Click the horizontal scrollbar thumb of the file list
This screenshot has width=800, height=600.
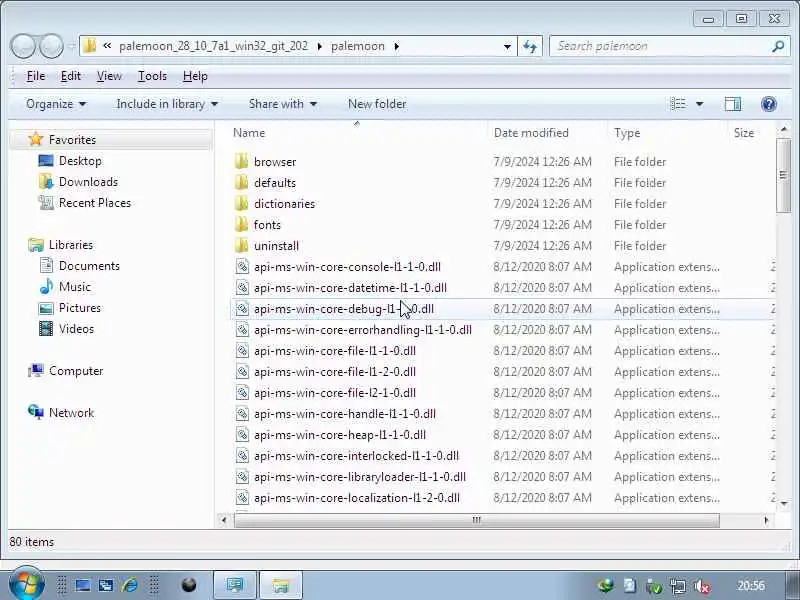(477, 520)
